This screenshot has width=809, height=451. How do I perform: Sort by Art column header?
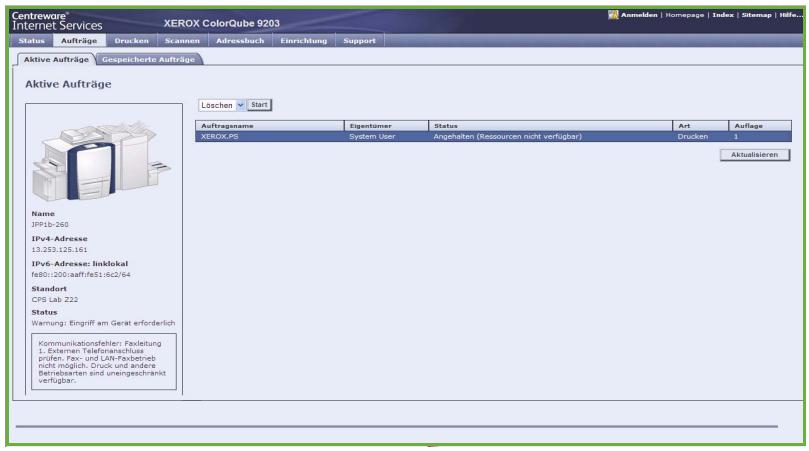[x=701, y=125]
